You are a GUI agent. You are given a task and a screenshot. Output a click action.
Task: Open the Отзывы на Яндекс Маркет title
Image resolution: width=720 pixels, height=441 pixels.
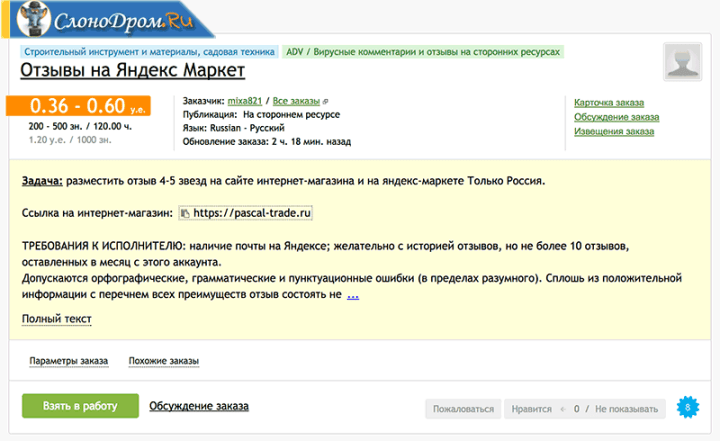(x=132, y=70)
